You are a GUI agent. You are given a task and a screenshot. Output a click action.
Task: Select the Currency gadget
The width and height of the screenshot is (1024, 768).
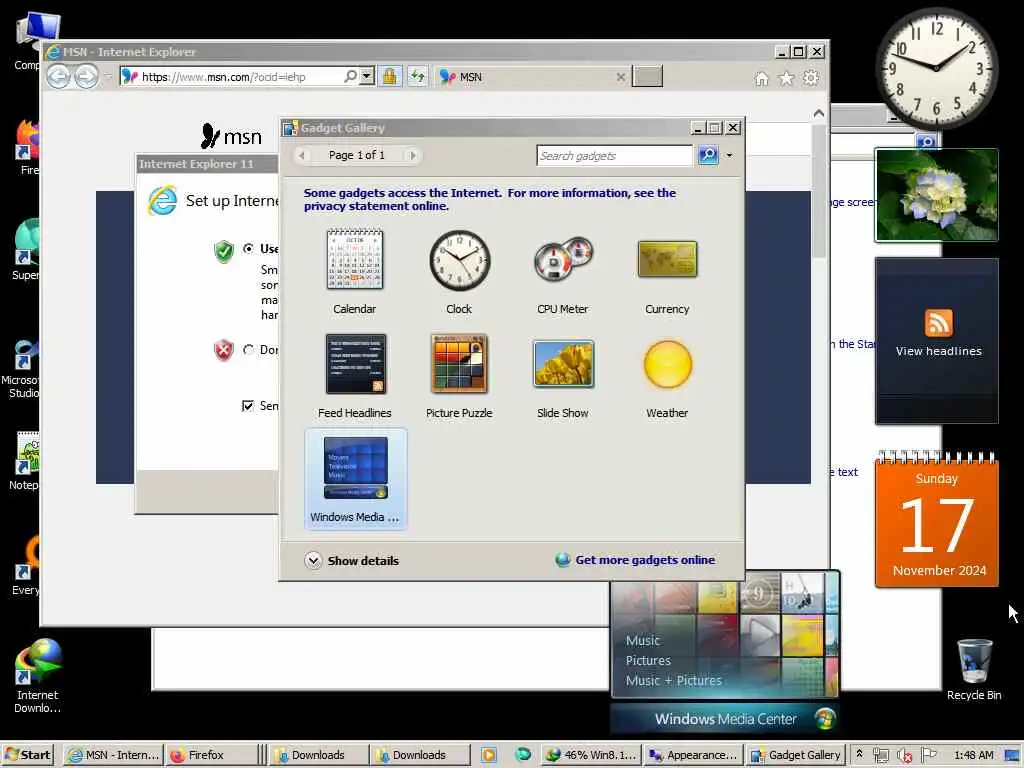(x=667, y=272)
